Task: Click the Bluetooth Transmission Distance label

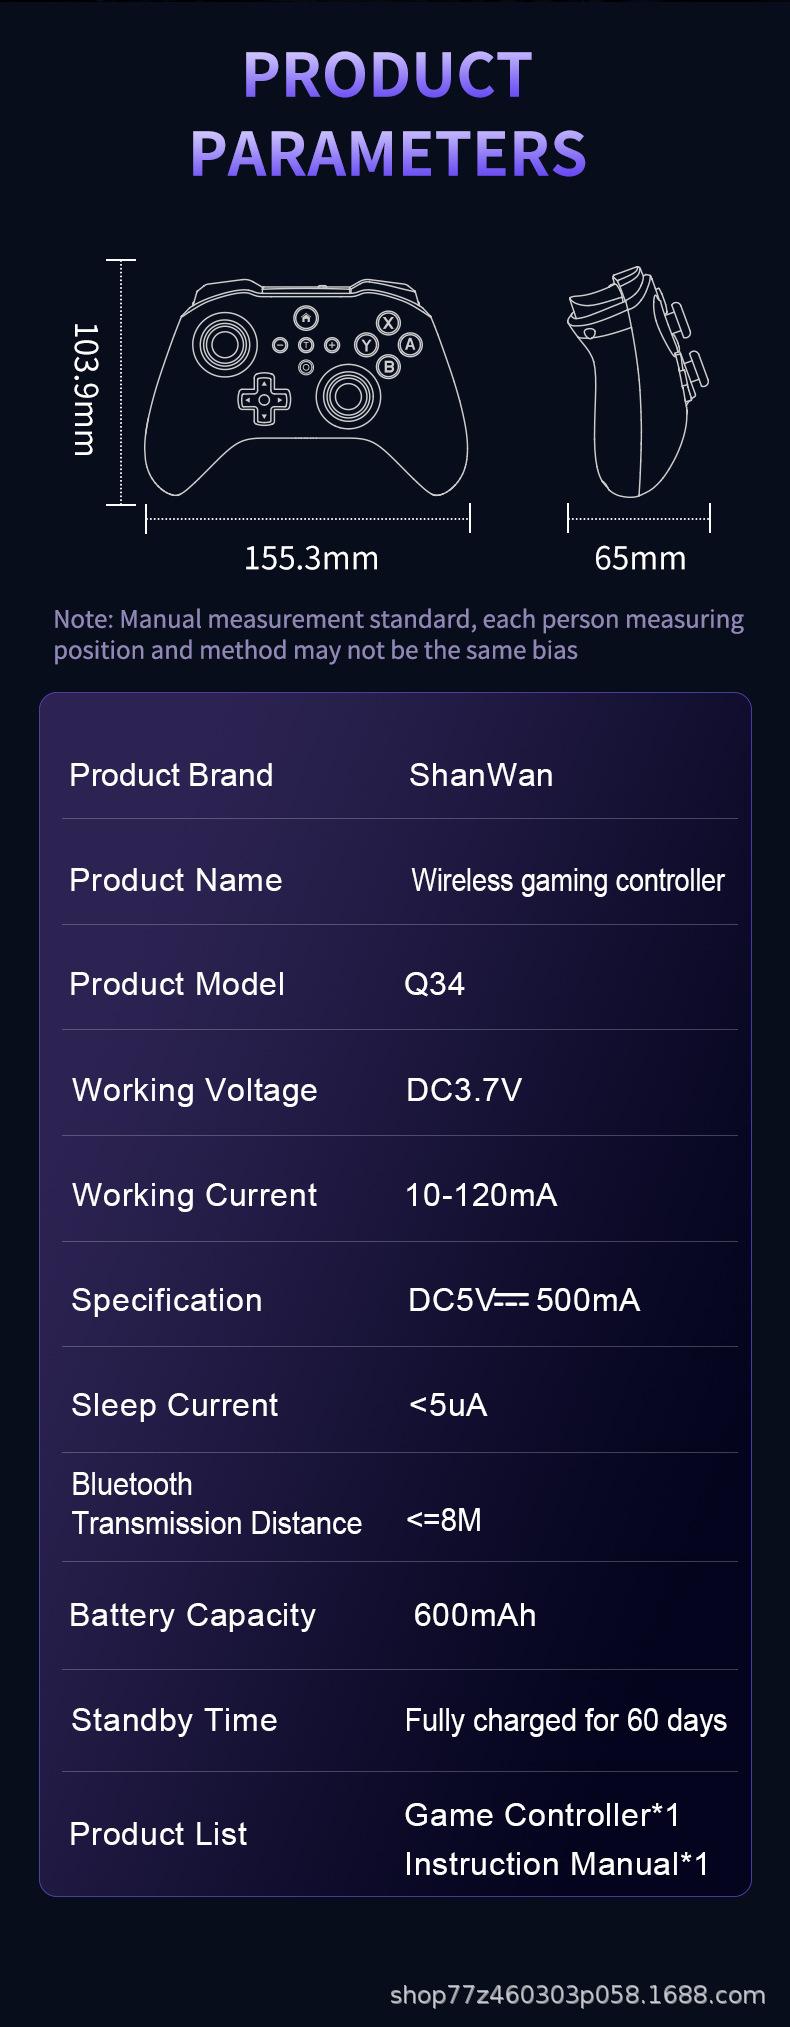Action: click(216, 1503)
